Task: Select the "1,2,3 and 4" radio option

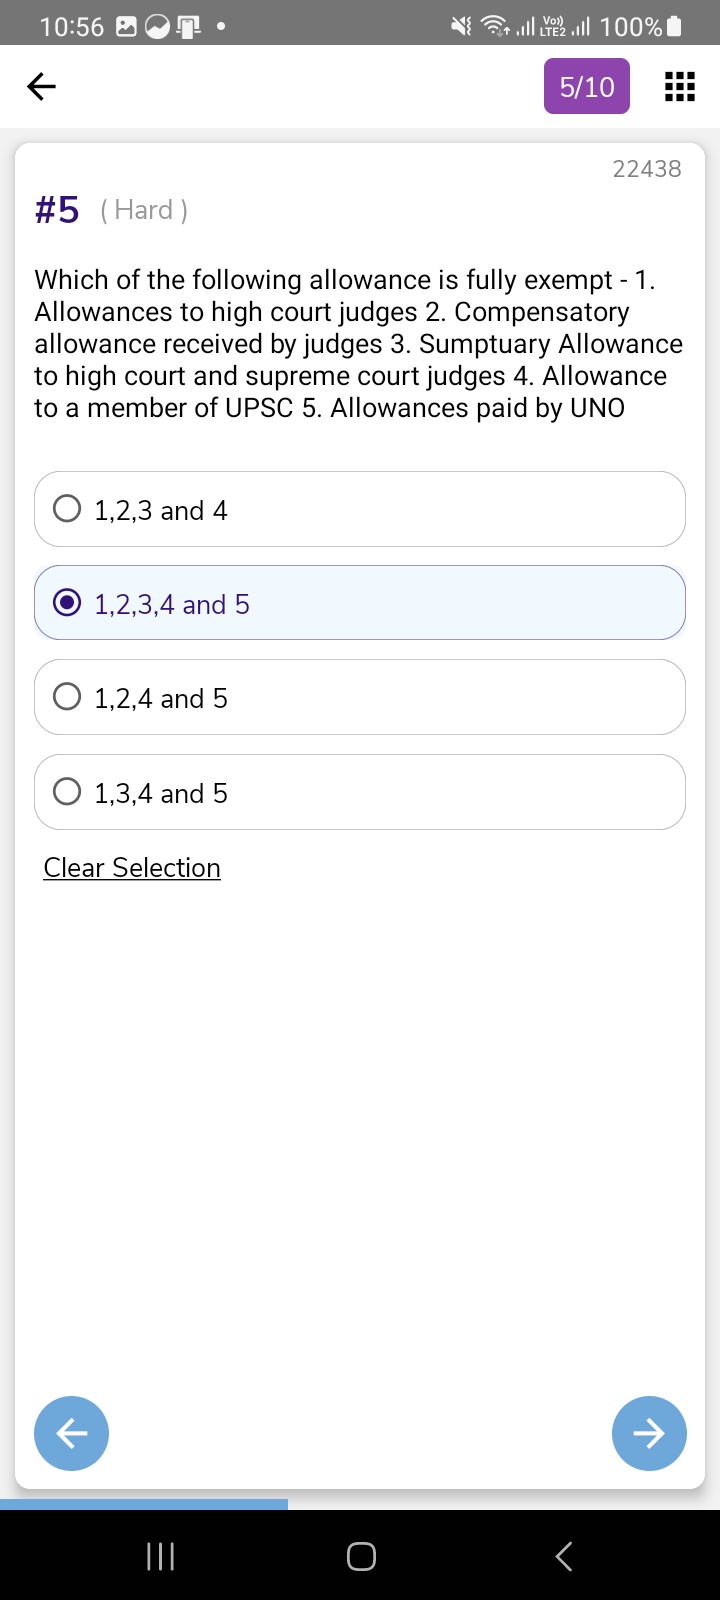Action: [67, 509]
